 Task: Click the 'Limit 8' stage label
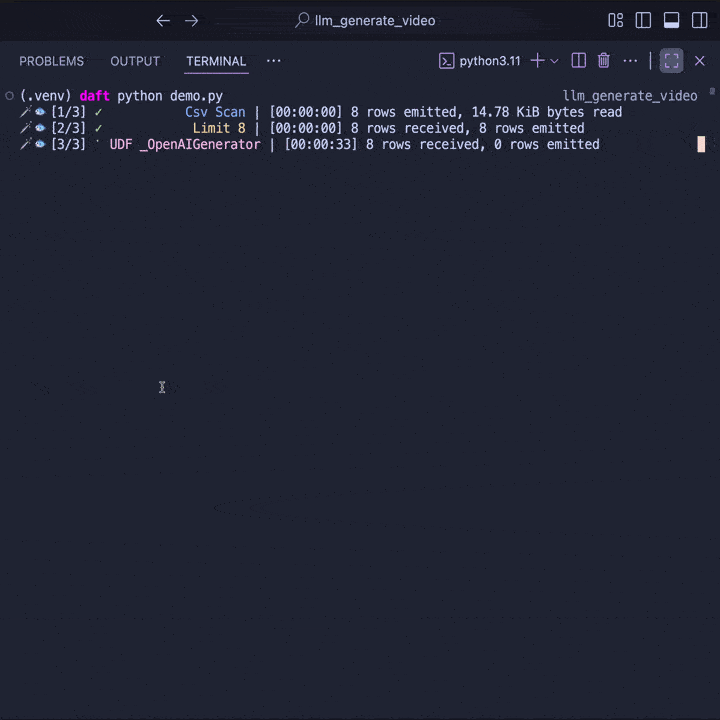(x=219, y=128)
